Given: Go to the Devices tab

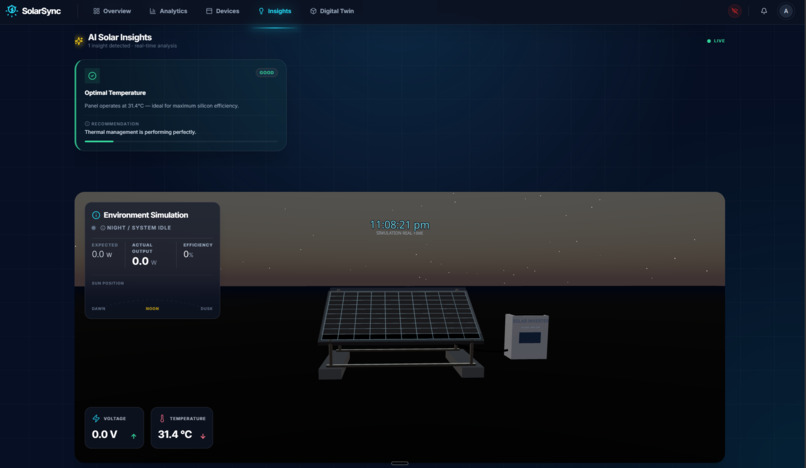Looking at the screenshot, I should tap(223, 11).
